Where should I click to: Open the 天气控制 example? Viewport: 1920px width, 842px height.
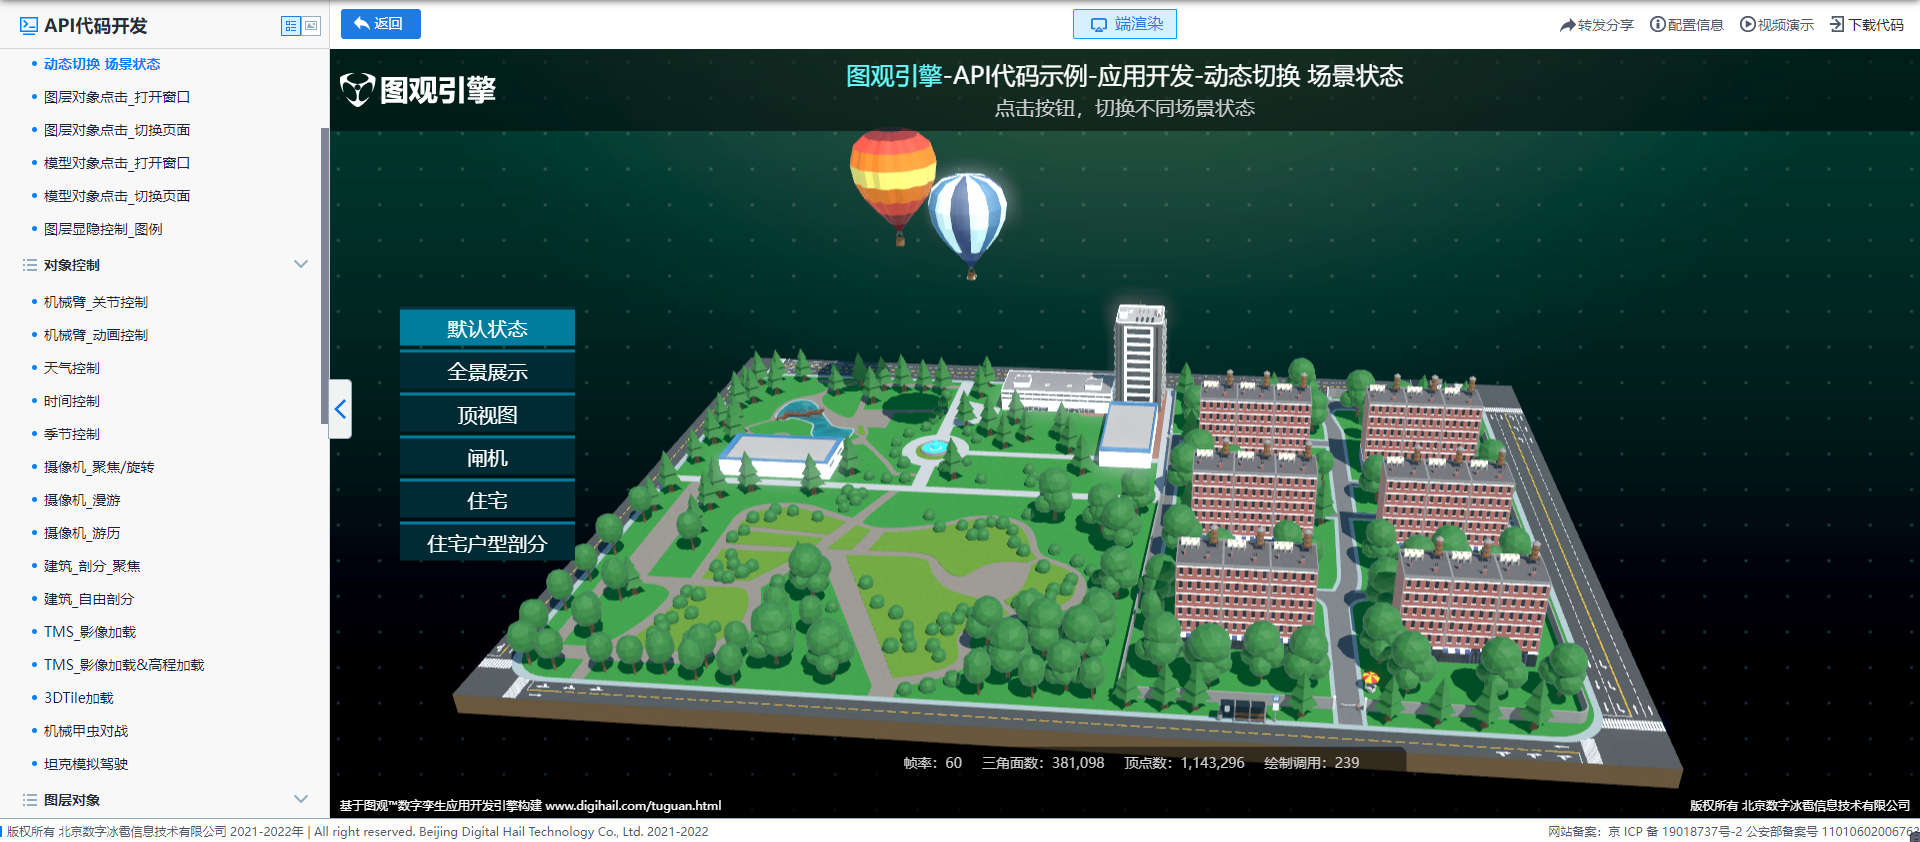click(72, 368)
